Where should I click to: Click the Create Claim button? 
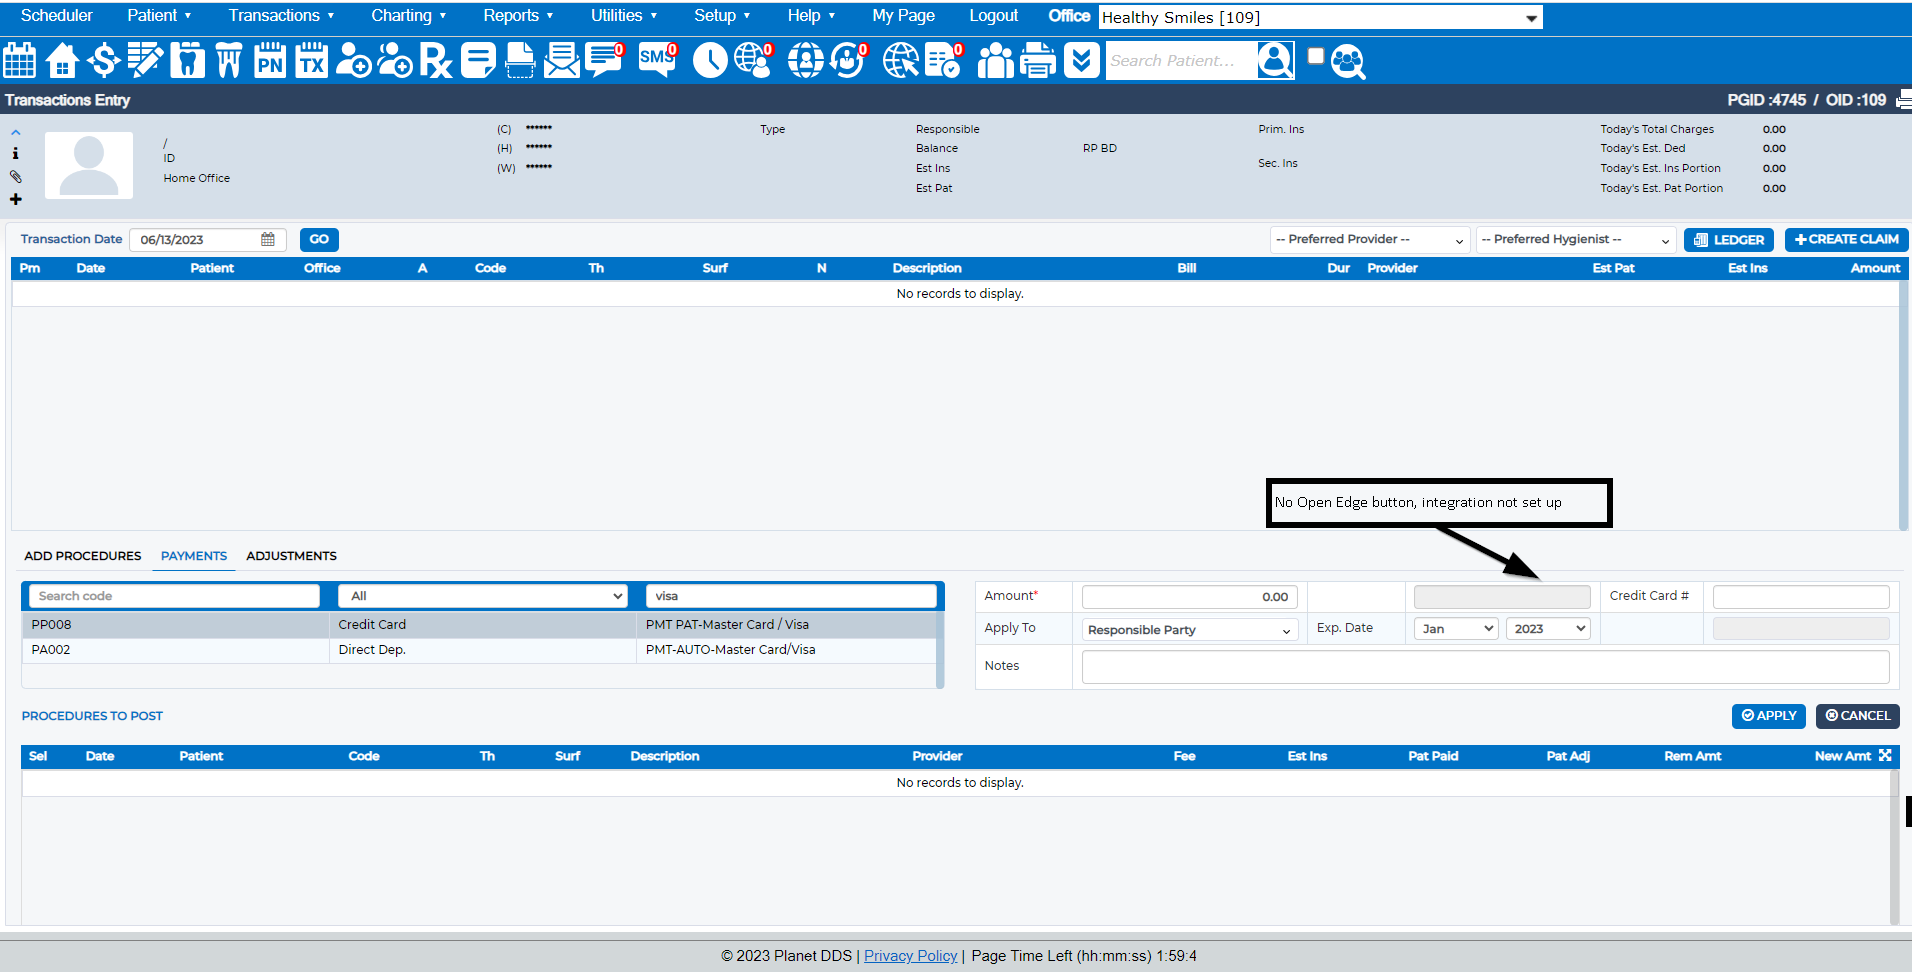(x=1846, y=240)
